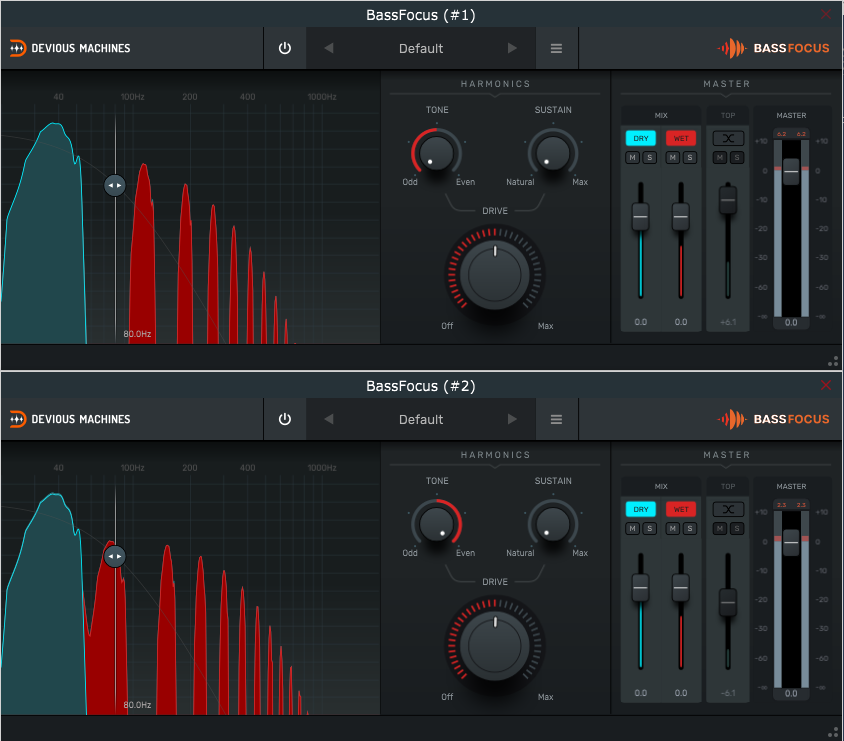
Task: Click the BassFocus waveform logo in window #1
Action: point(732,48)
